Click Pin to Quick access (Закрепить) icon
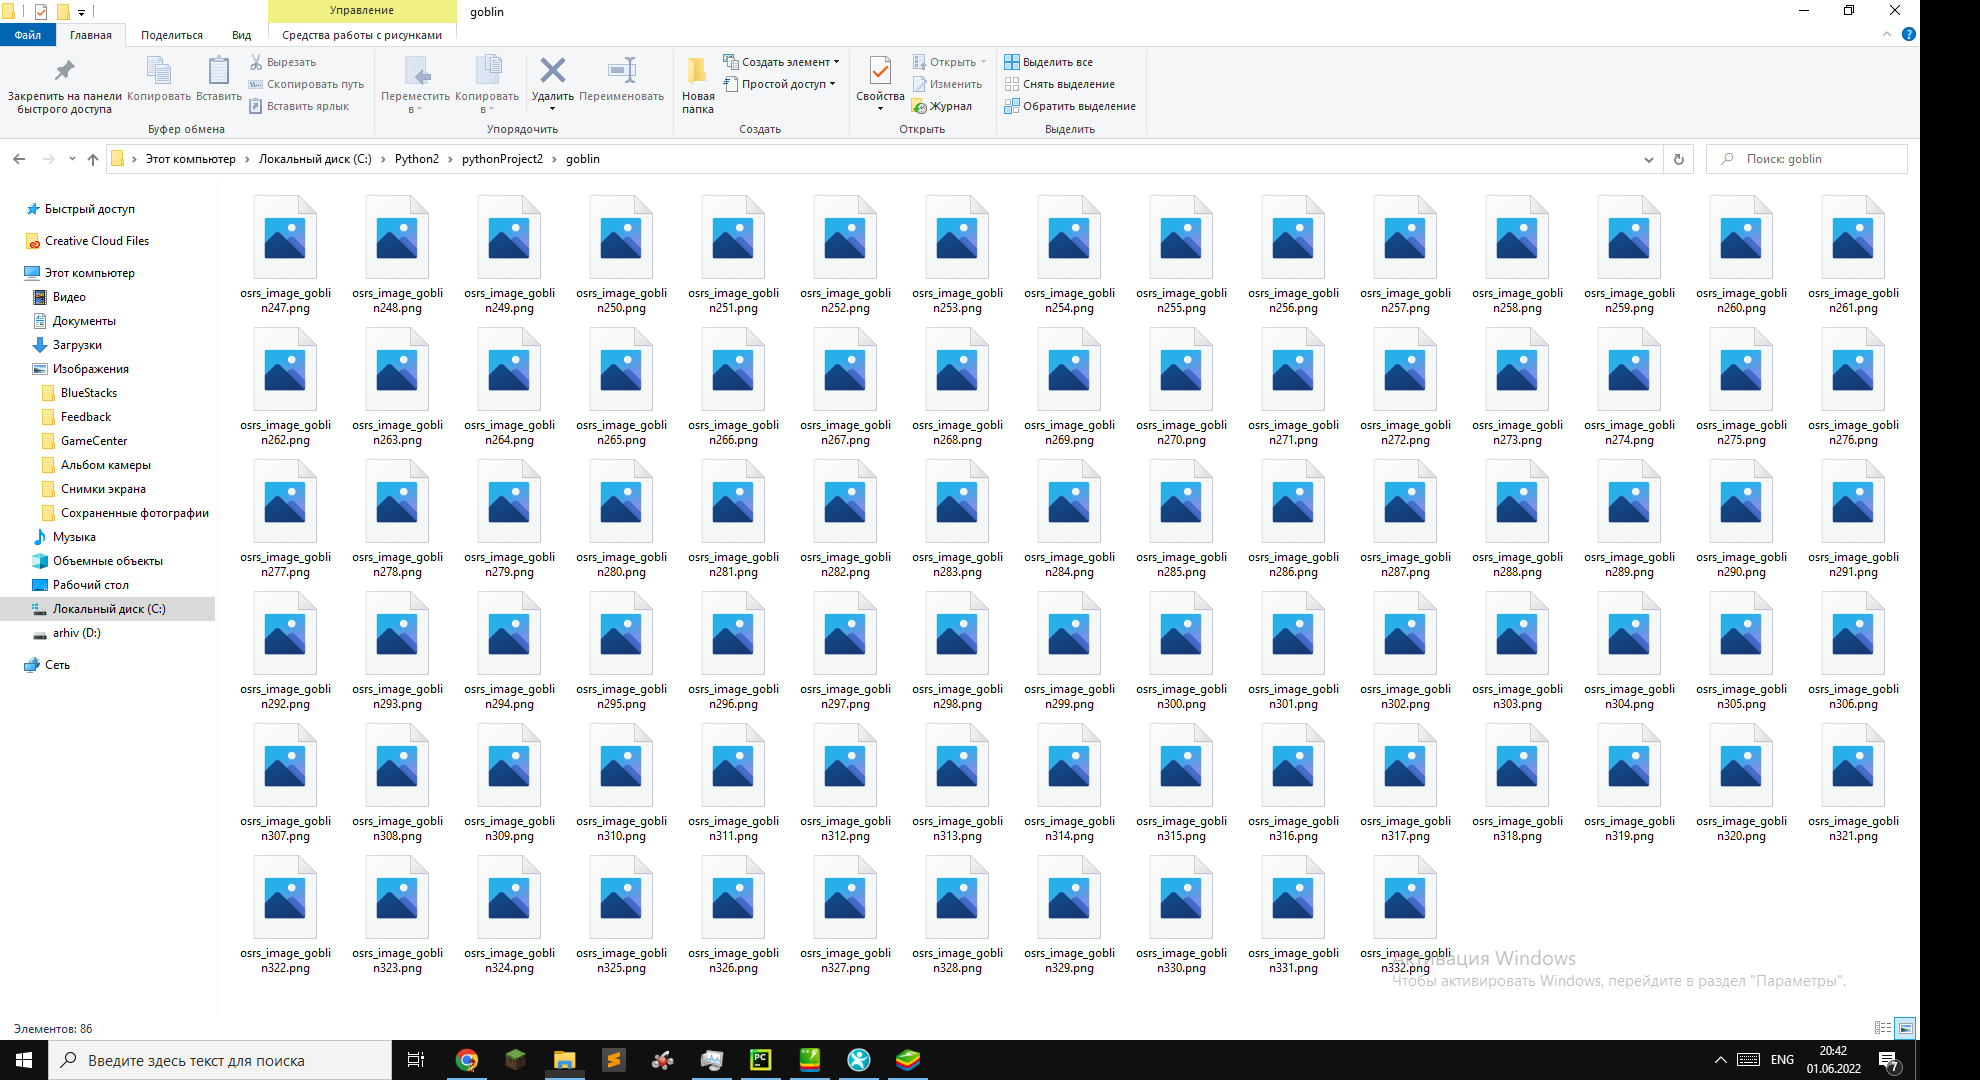 click(x=65, y=71)
